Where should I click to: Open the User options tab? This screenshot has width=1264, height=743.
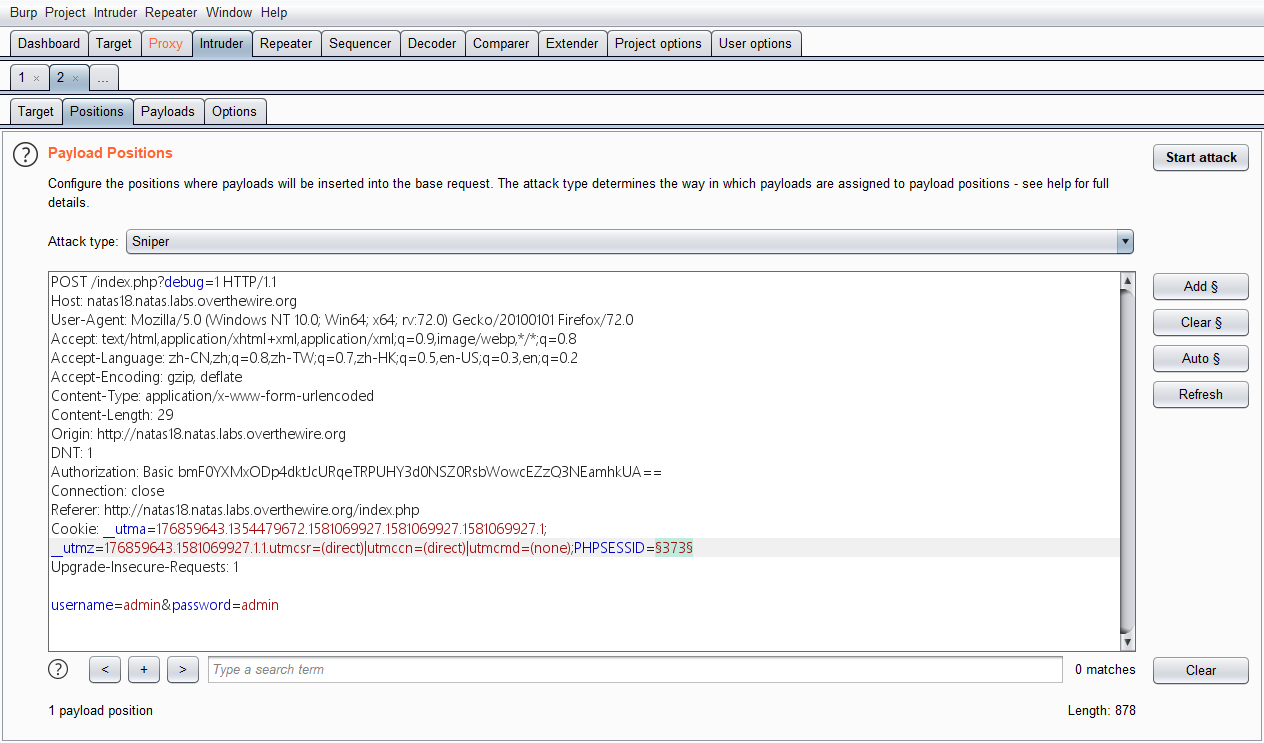pos(755,44)
